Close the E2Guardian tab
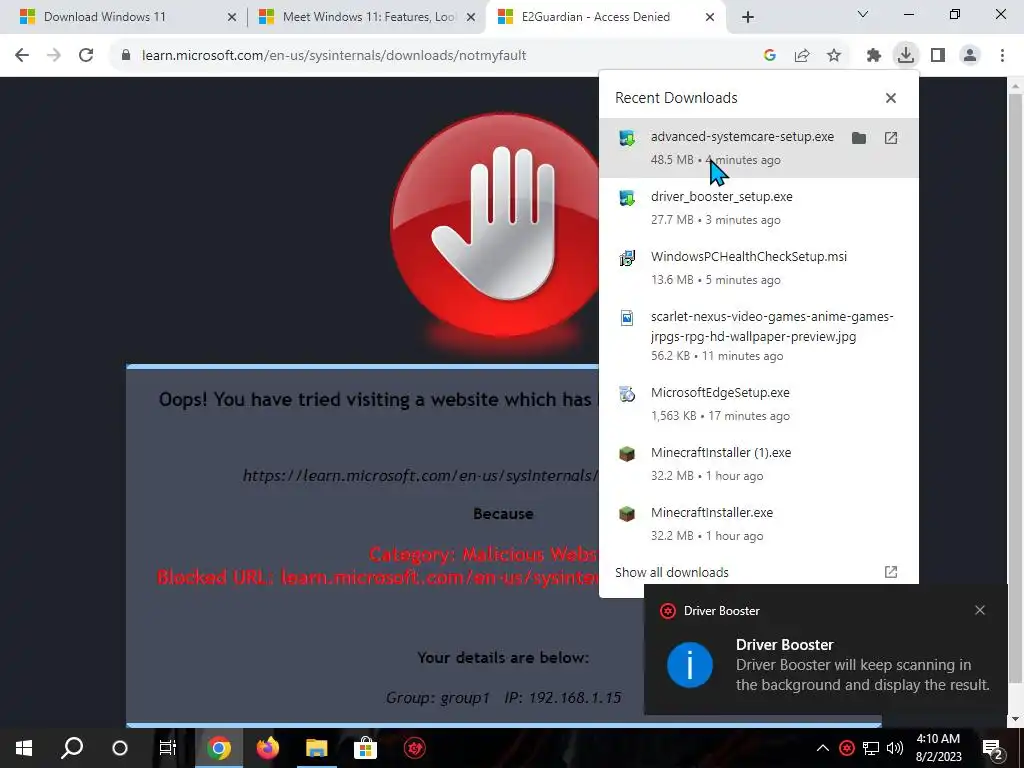 (710, 18)
